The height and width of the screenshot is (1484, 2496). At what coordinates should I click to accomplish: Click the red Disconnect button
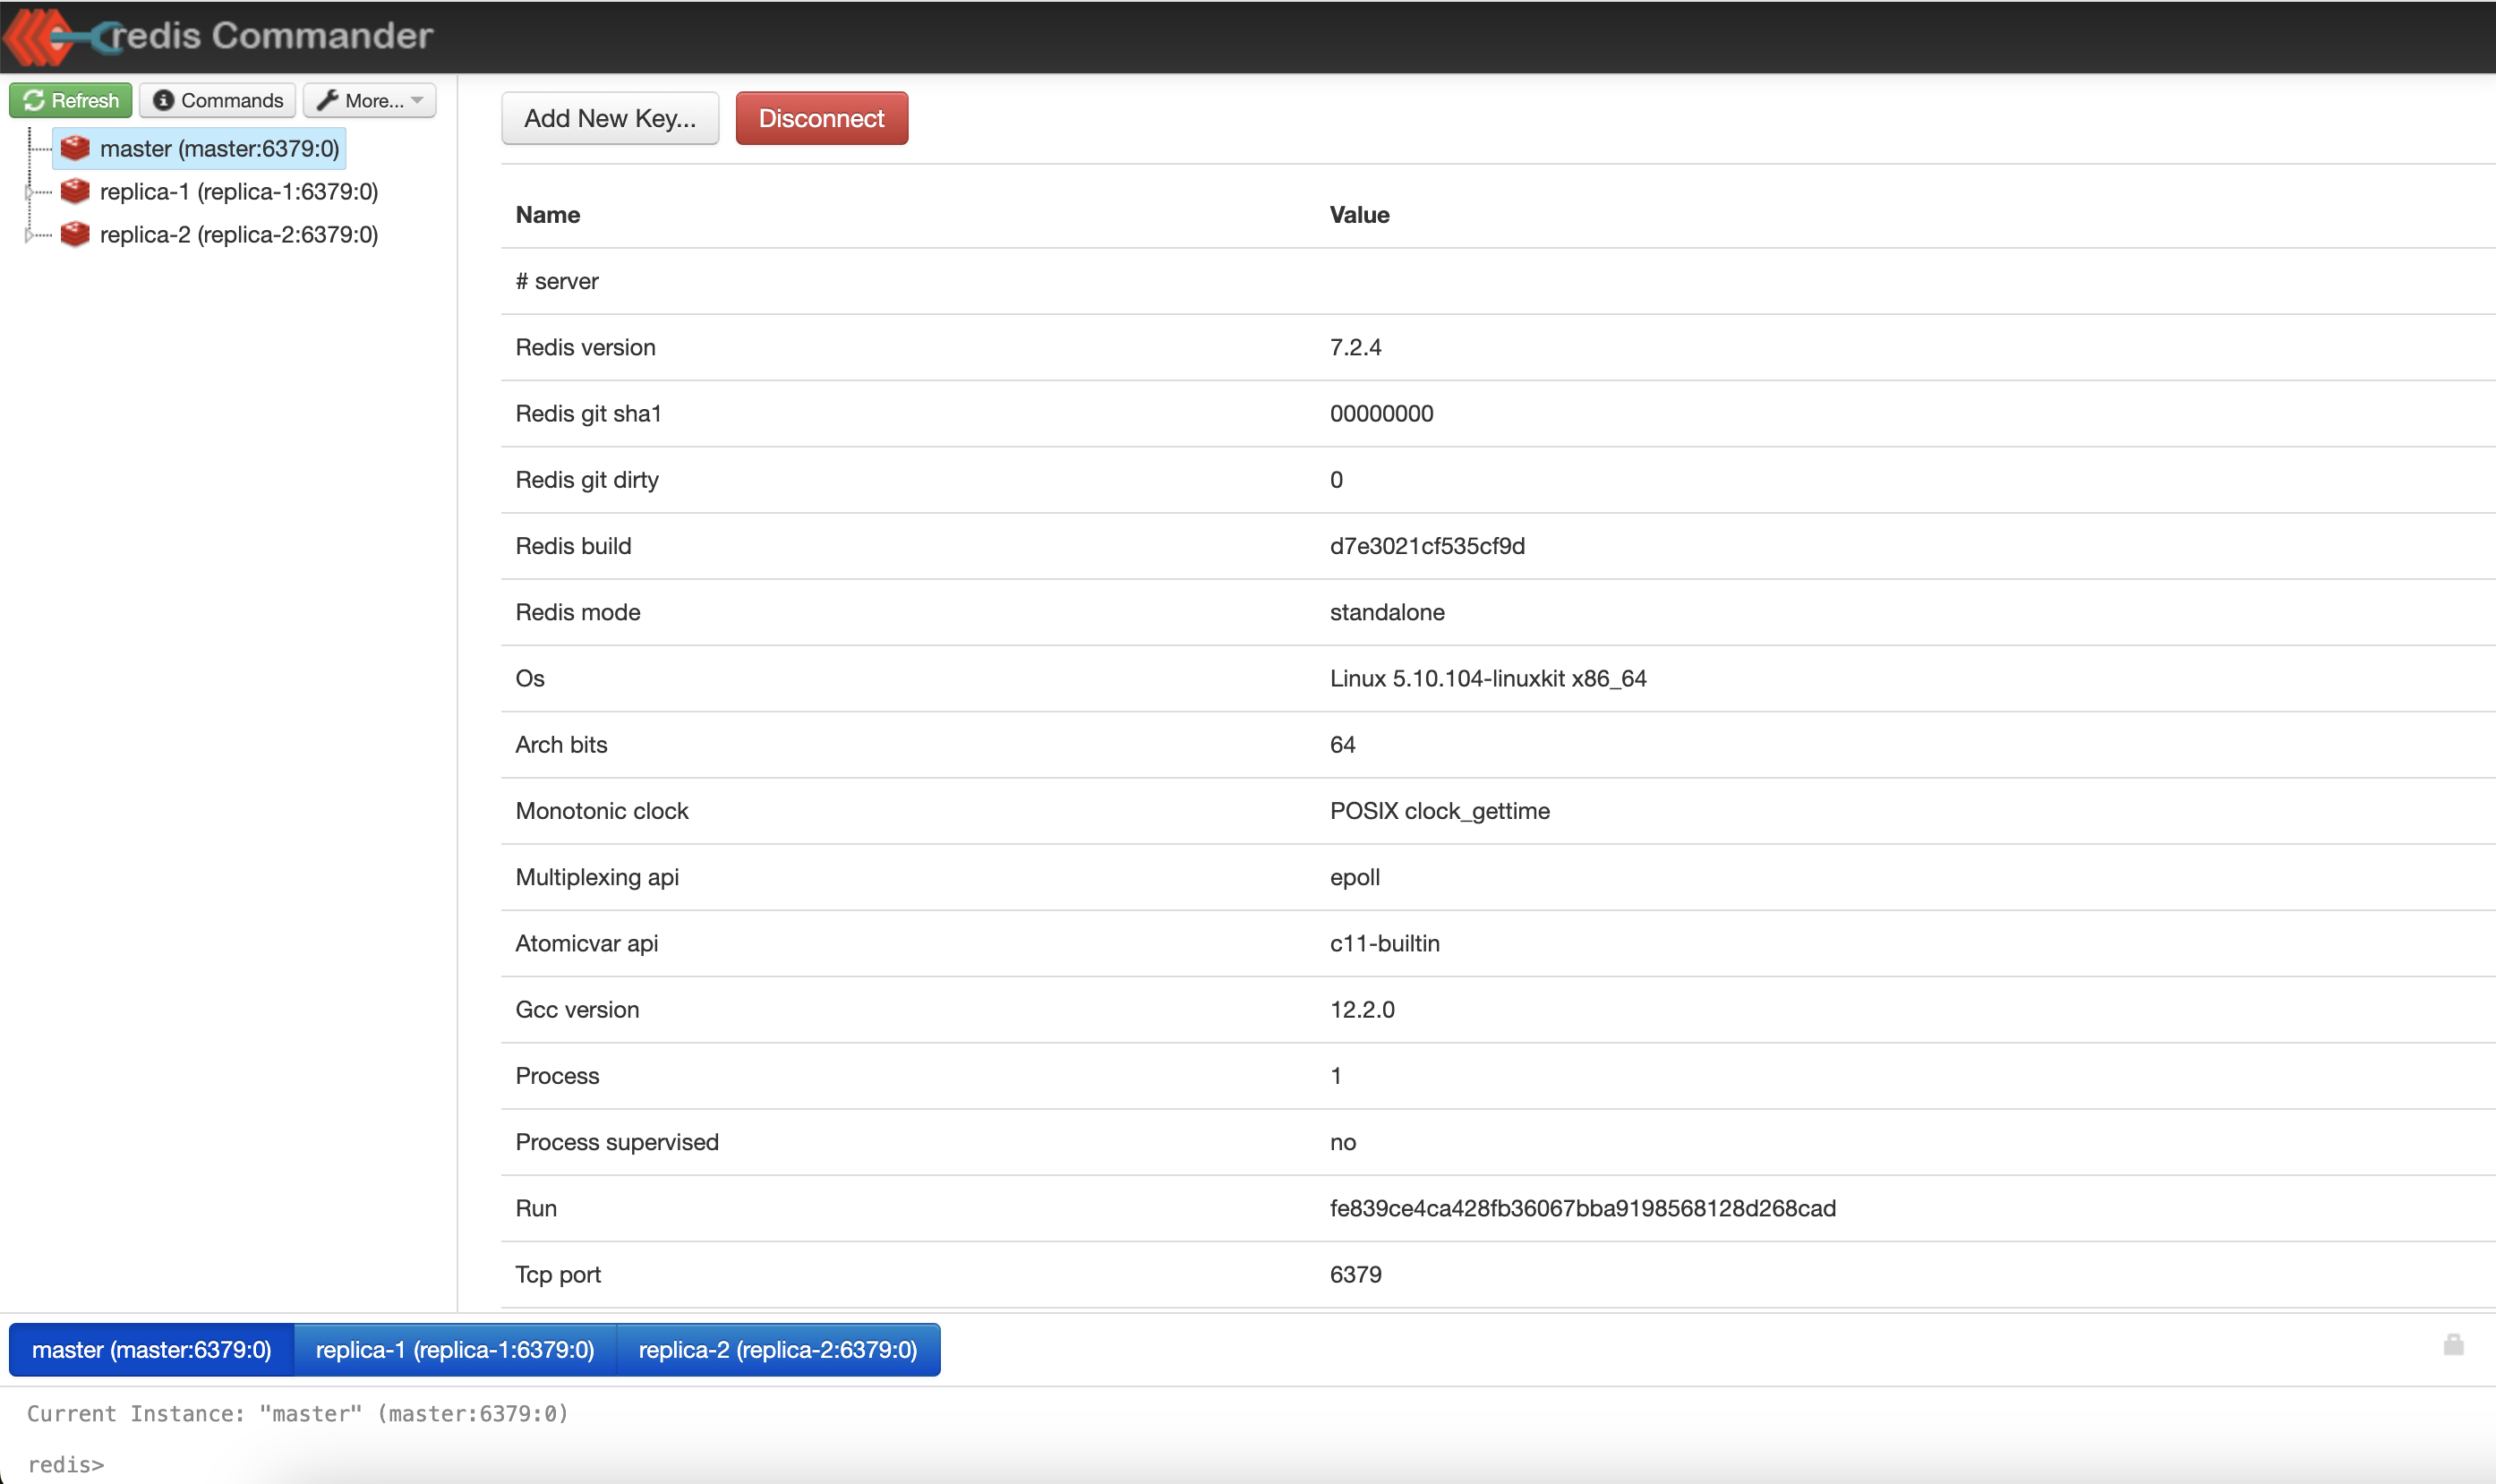[822, 118]
